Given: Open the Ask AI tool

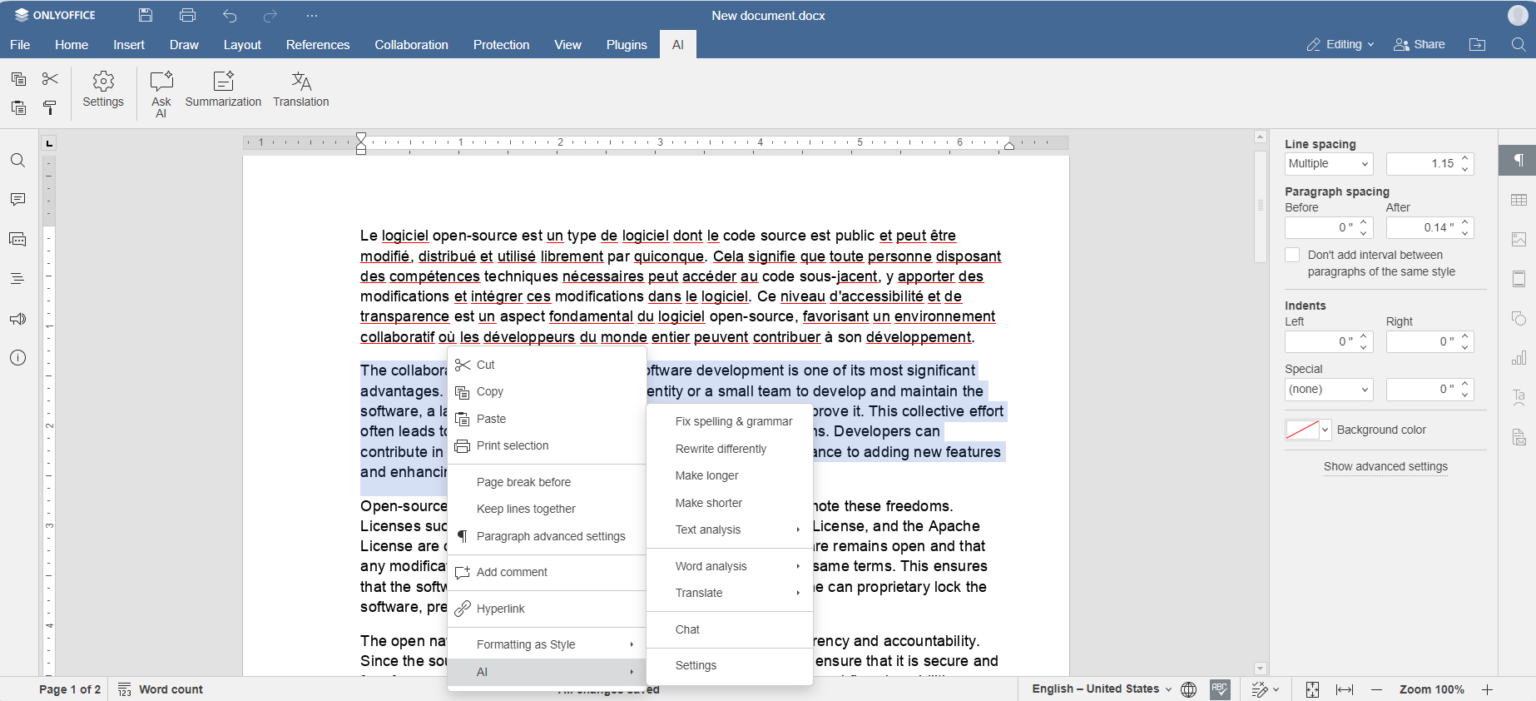Looking at the screenshot, I should pos(160,91).
